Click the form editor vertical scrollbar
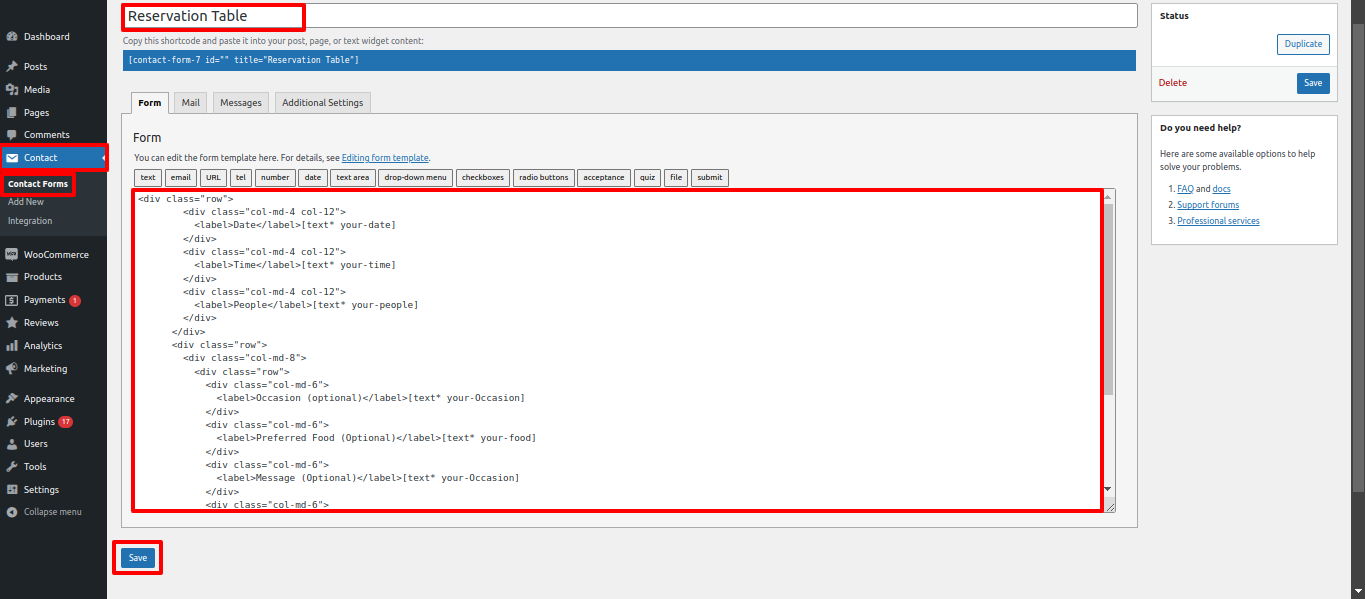The height and width of the screenshot is (599, 1365). (1108, 300)
